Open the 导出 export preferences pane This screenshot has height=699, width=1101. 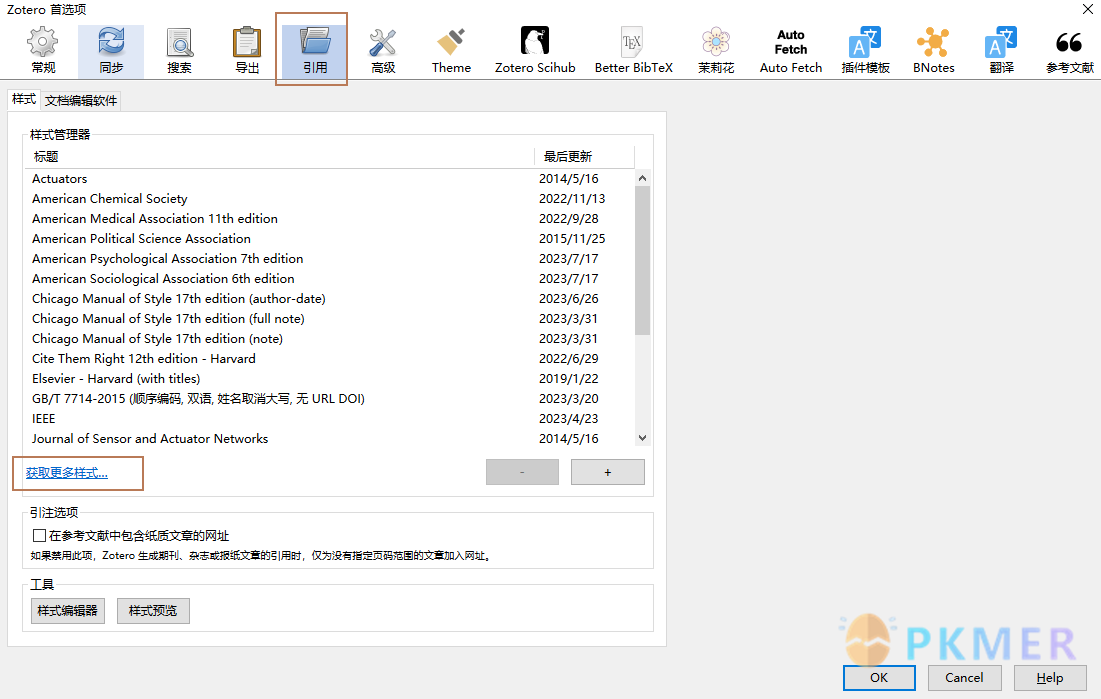coord(246,51)
